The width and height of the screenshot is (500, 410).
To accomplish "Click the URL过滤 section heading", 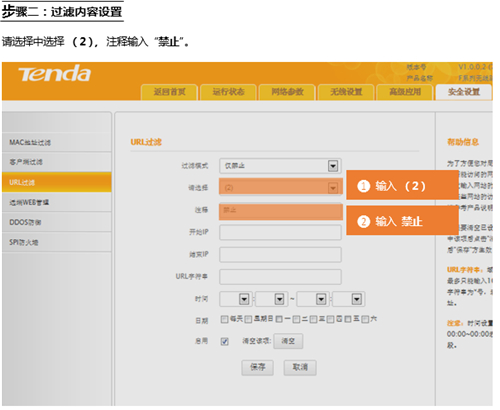I will click(146, 142).
